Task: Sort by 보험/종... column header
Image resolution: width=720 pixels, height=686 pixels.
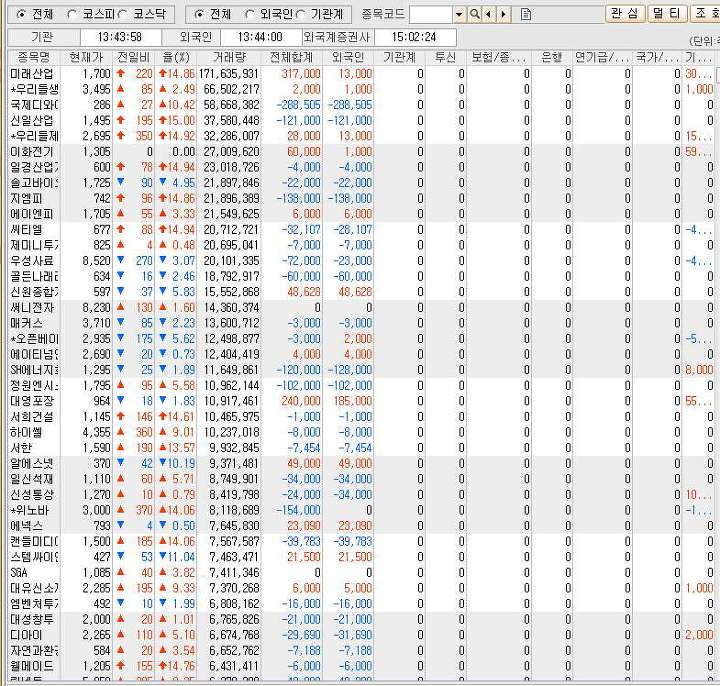Action: click(x=498, y=57)
